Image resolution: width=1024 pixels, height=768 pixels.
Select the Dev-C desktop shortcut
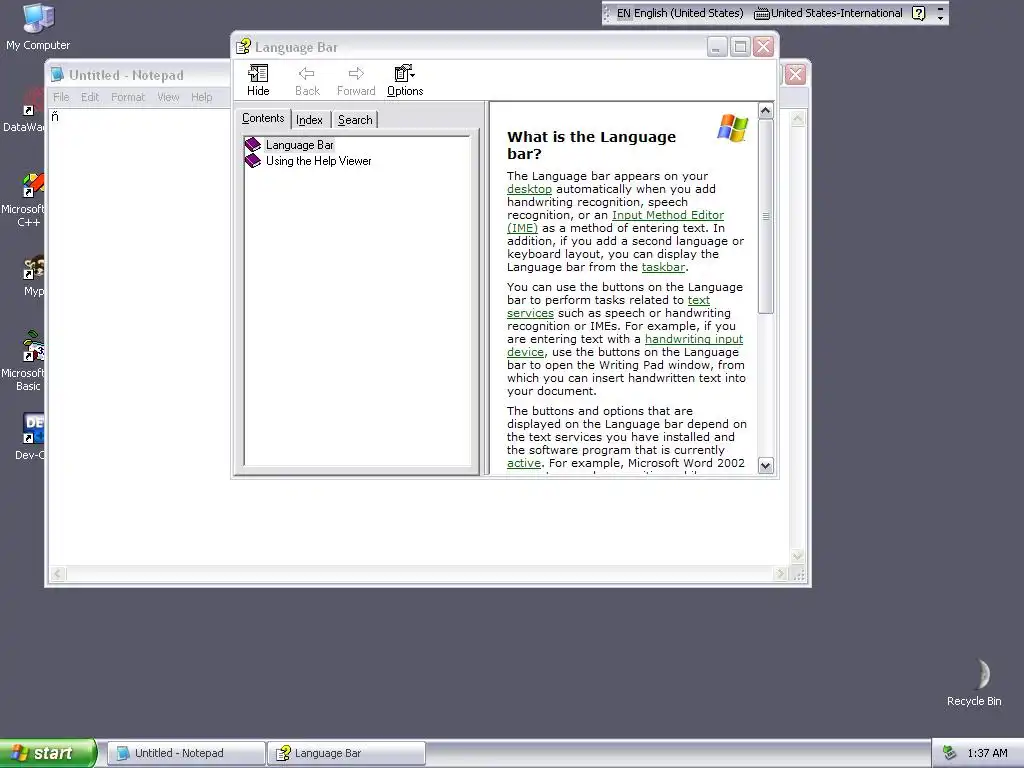click(30, 436)
